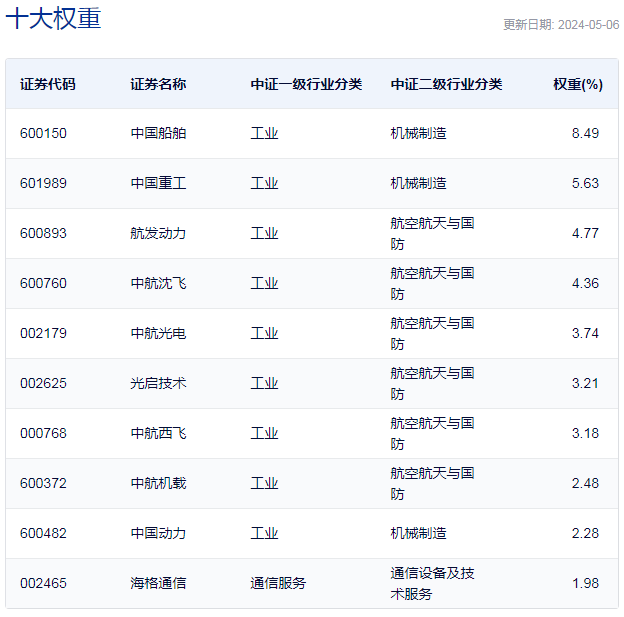
Task: Click weight value 3.21
Action: coord(585,383)
